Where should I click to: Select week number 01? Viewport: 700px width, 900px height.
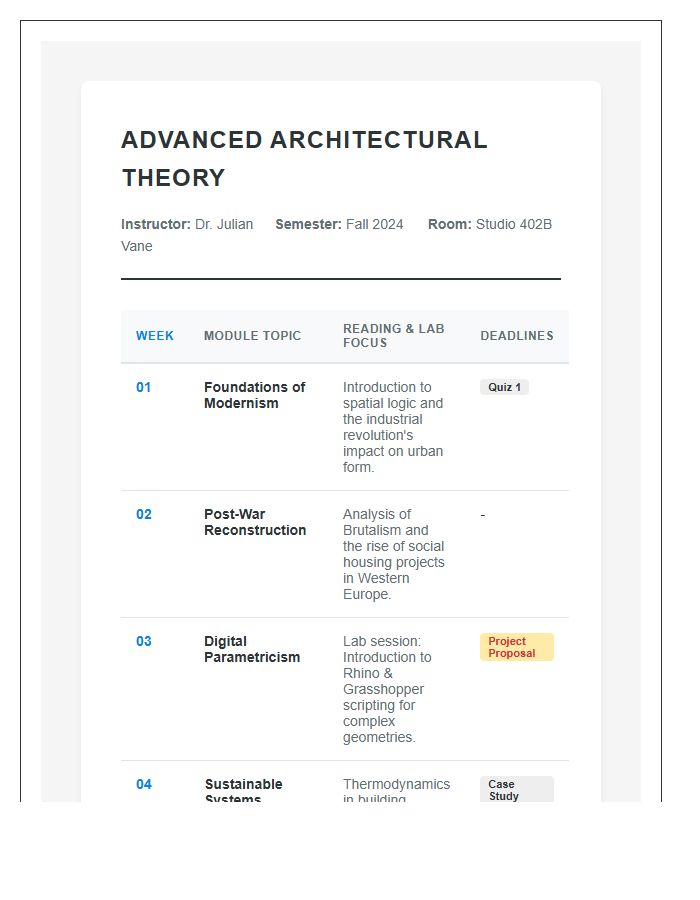(143, 387)
